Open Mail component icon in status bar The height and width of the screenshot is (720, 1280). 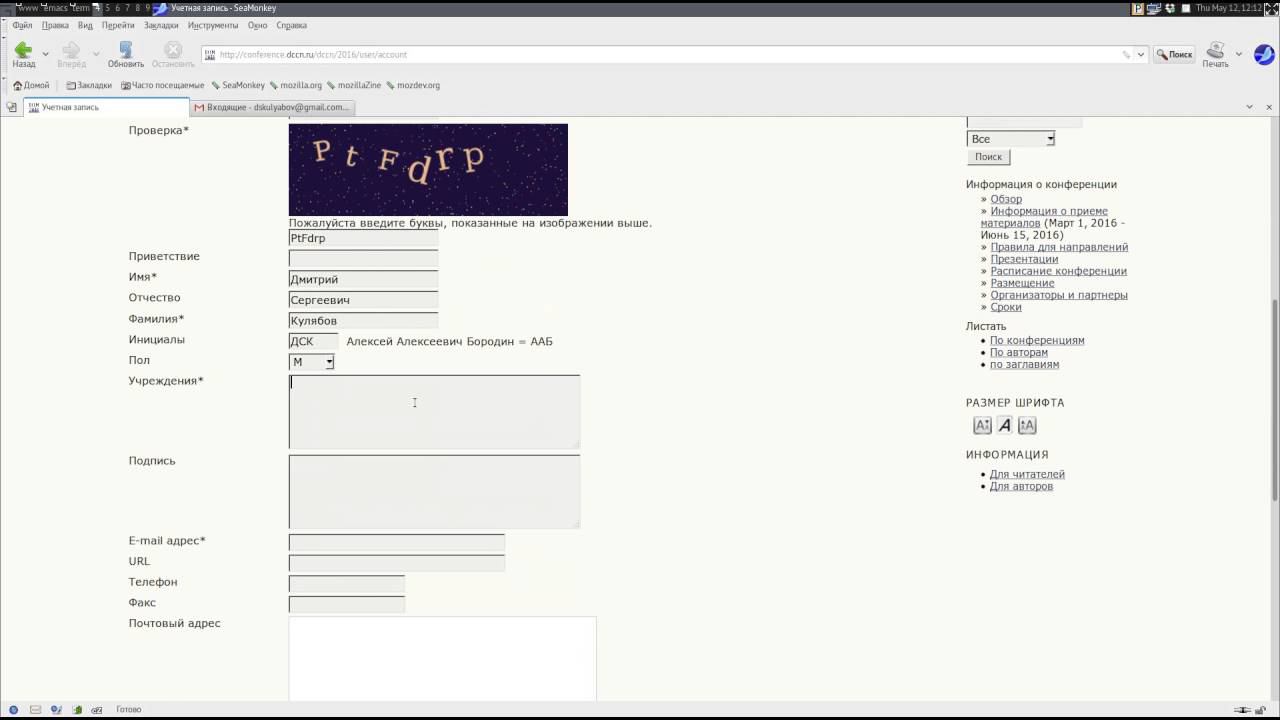tap(35, 710)
